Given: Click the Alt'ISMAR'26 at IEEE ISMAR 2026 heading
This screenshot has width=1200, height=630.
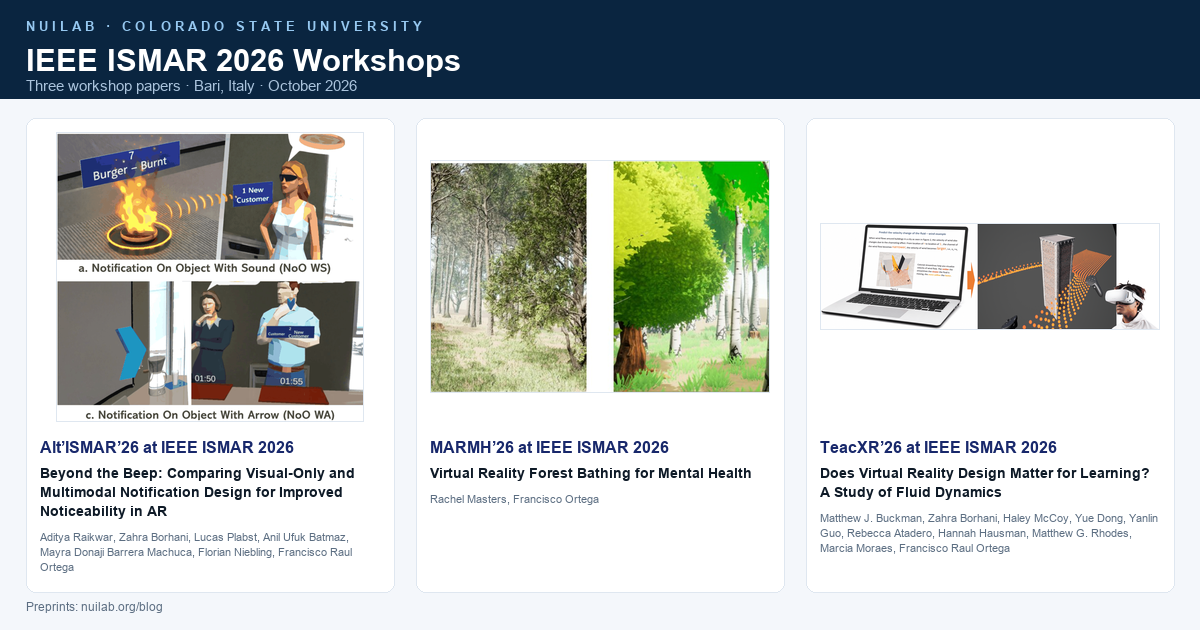Looking at the screenshot, I should click(x=167, y=447).
